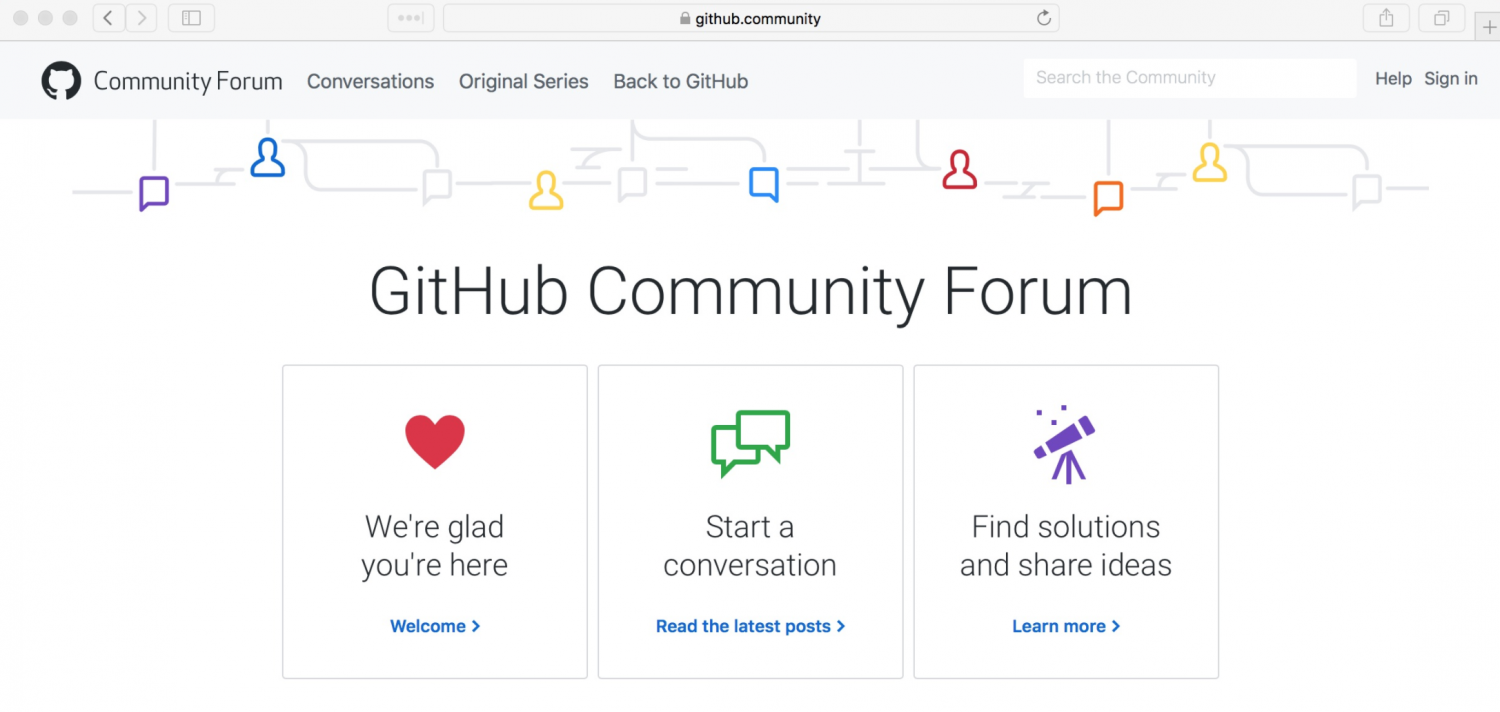The height and width of the screenshot is (712, 1500).
Task: Click the github.community address bar
Action: (751, 18)
